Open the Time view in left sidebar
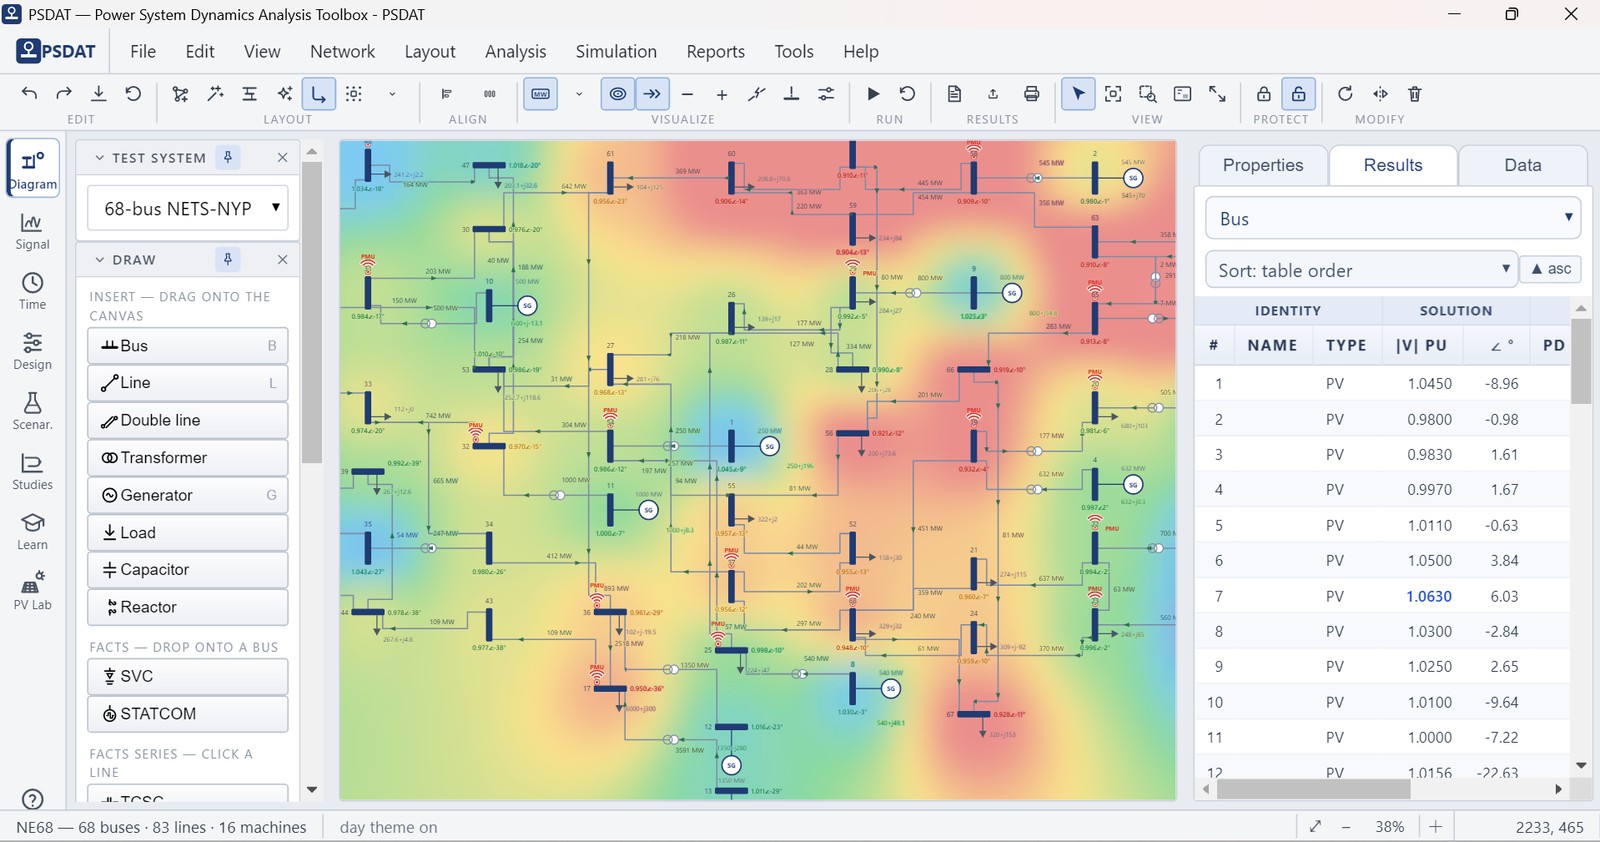1600x842 pixels. click(x=32, y=292)
